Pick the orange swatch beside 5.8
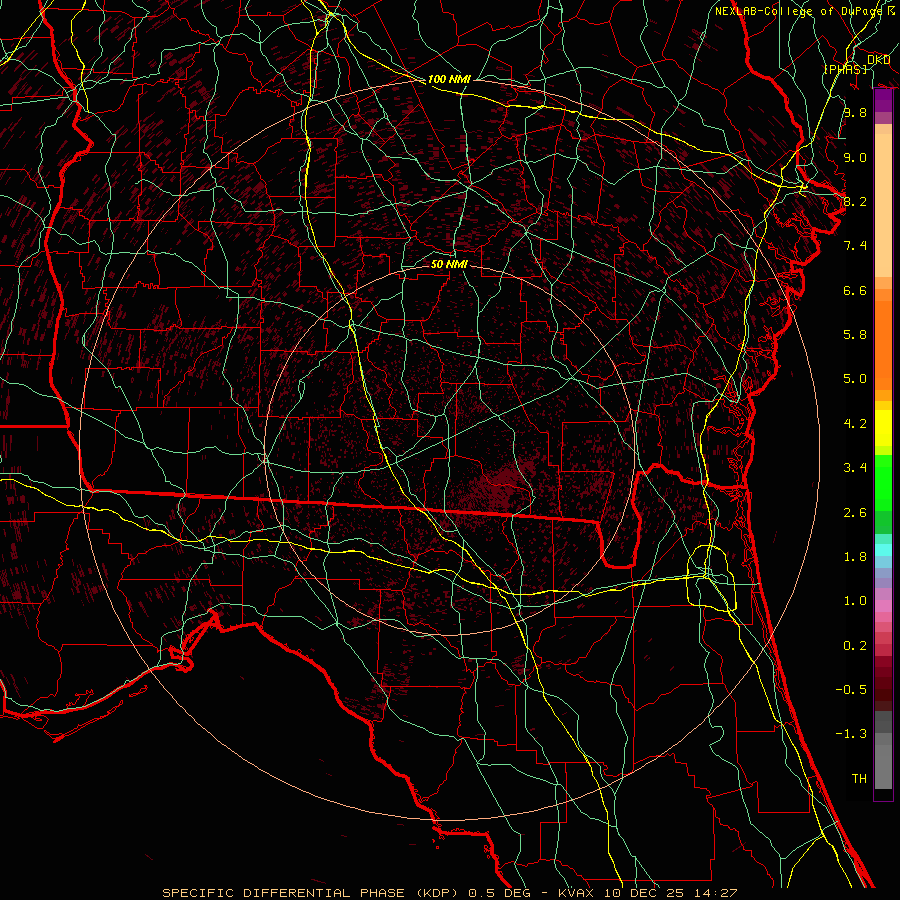 point(883,335)
